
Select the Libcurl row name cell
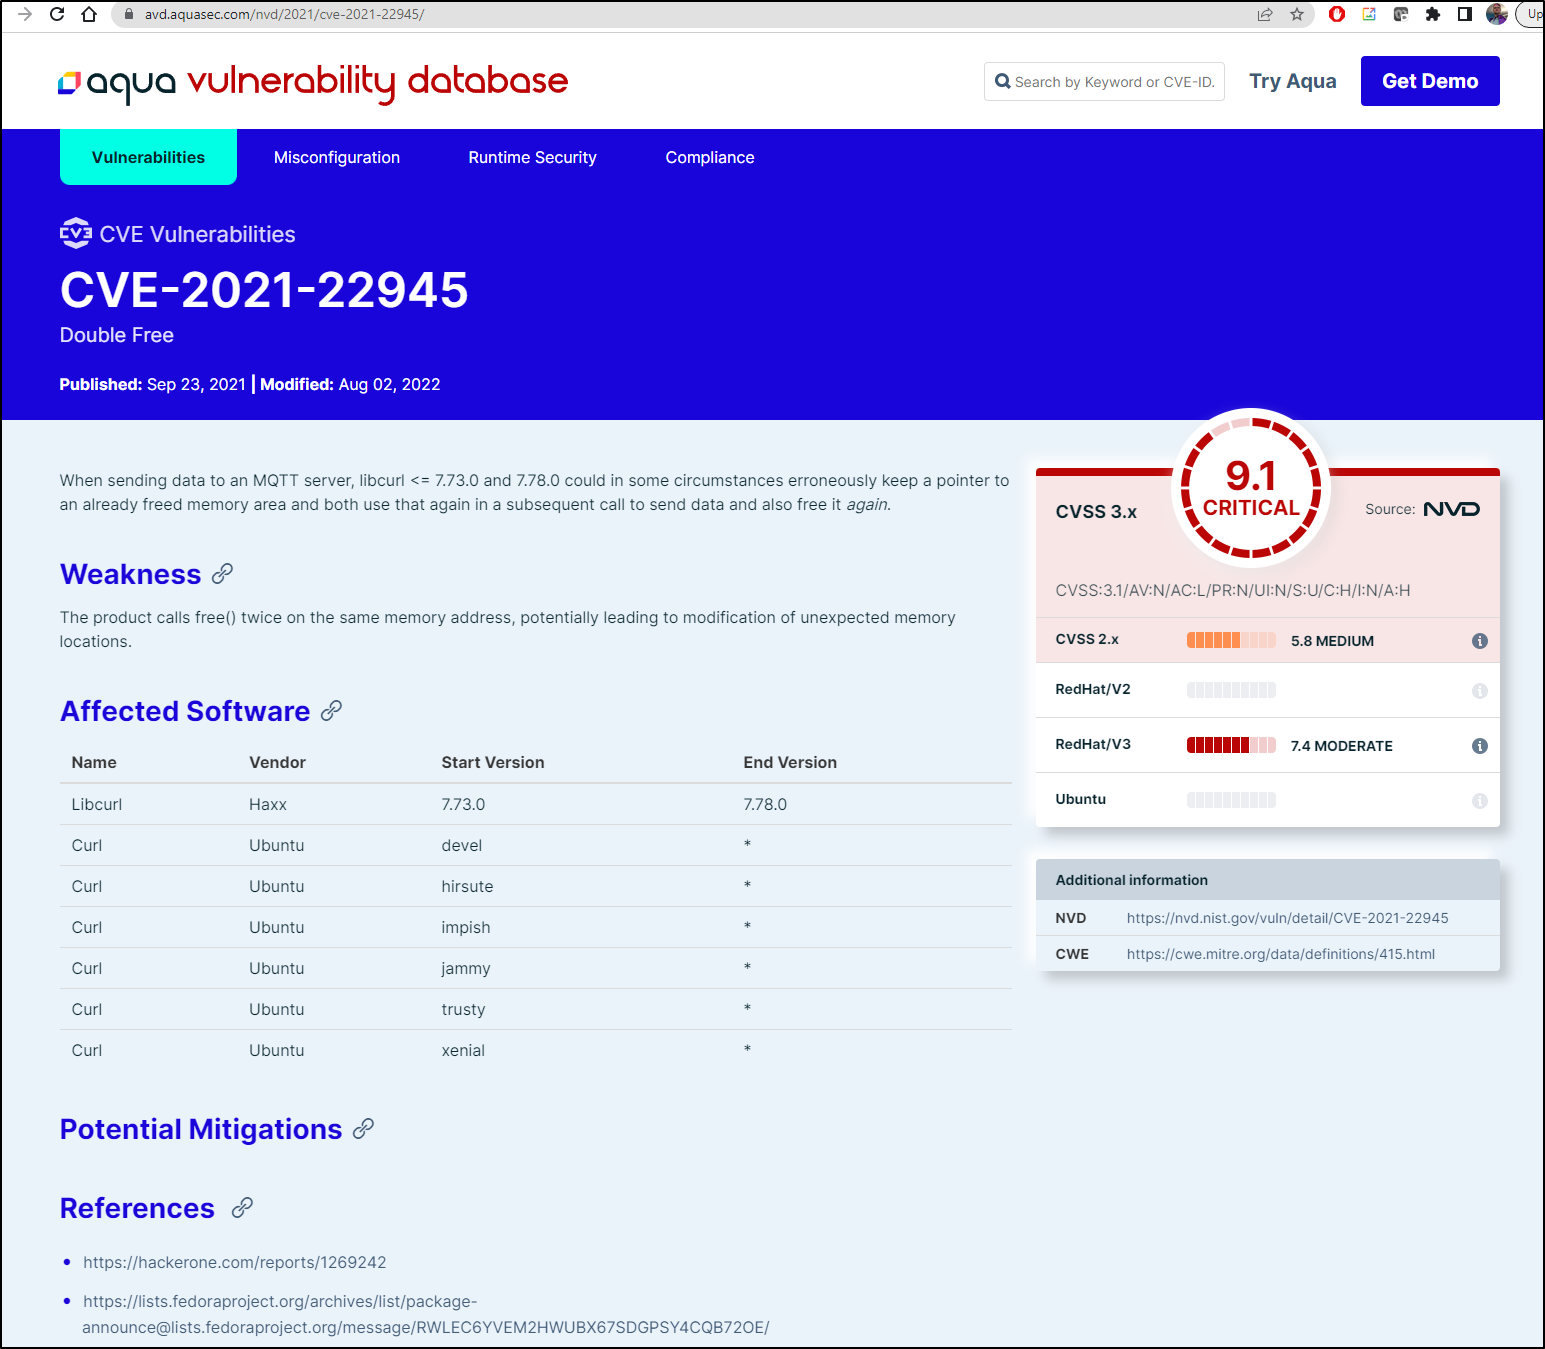tap(97, 804)
